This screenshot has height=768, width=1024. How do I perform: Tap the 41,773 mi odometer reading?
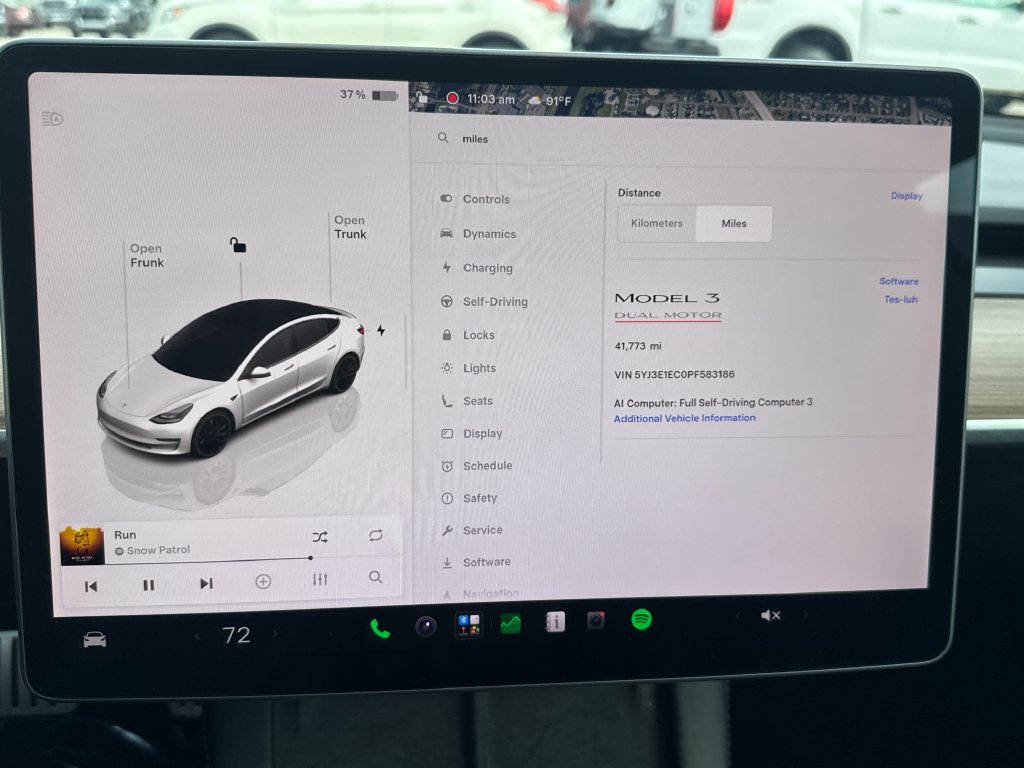pyautogui.click(x=638, y=346)
